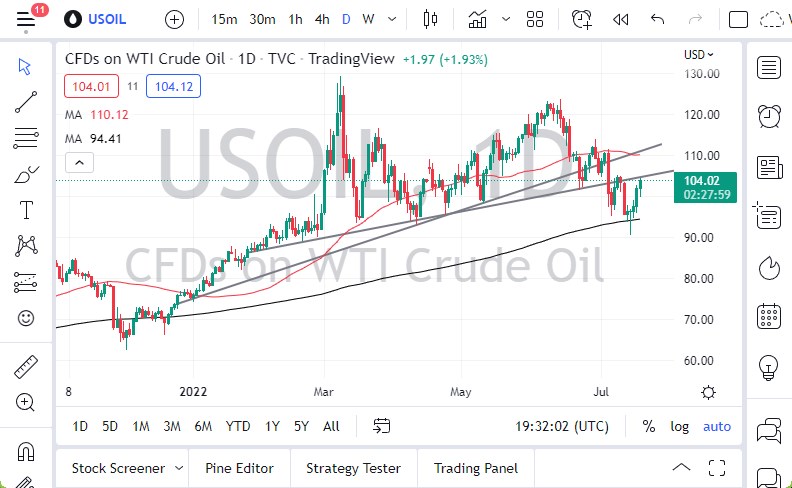
Task: Toggle the auto scale option
Action: (x=717, y=427)
